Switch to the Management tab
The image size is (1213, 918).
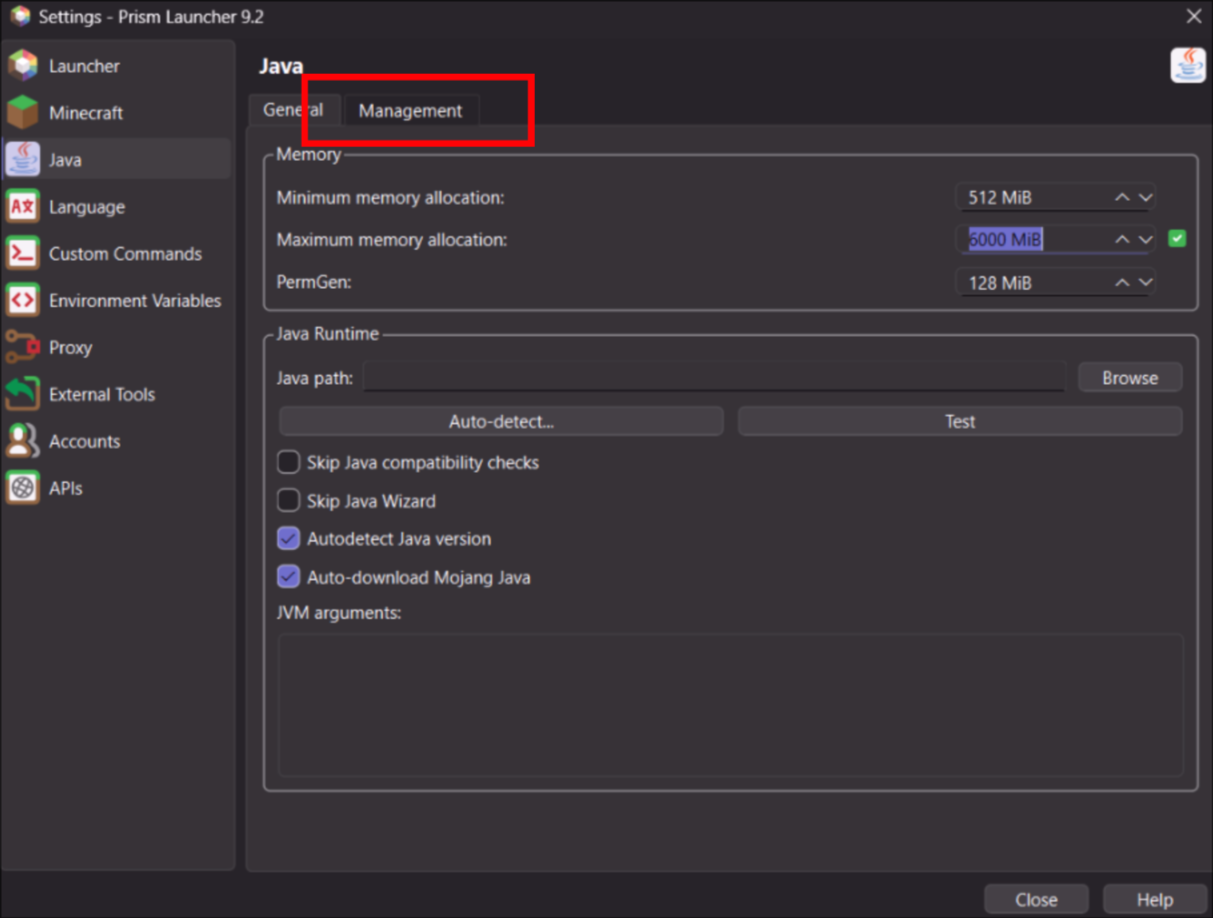[x=410, y=111]
